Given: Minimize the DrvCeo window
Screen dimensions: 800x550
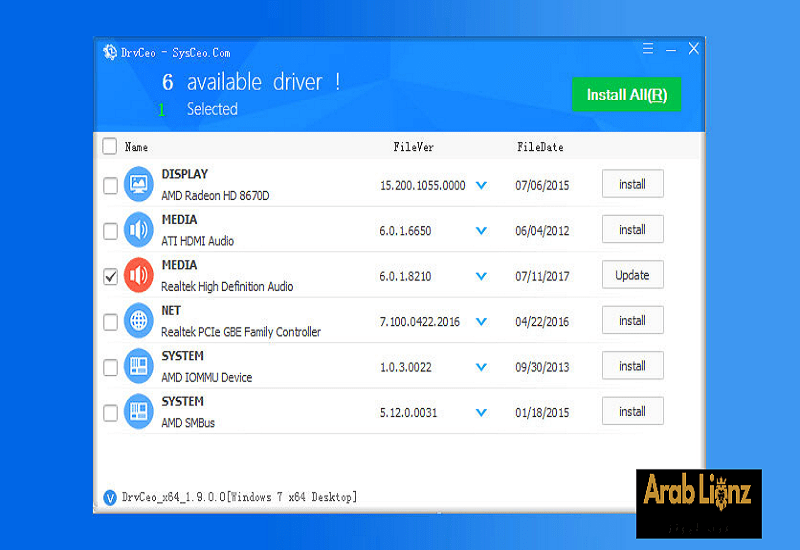Looking at the screenshot, I should [x=671, y=50].
